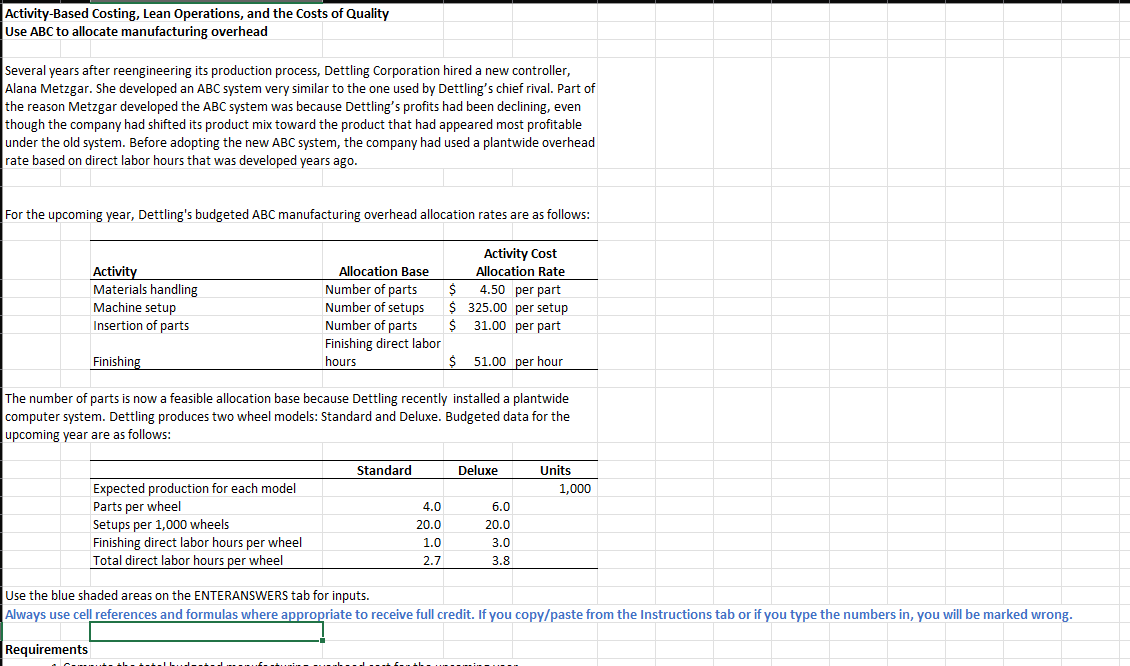Select the 'For the upcoming year' sentence cell
The width and height of the screenshot is (1130, 666).
tap(297, 215)
